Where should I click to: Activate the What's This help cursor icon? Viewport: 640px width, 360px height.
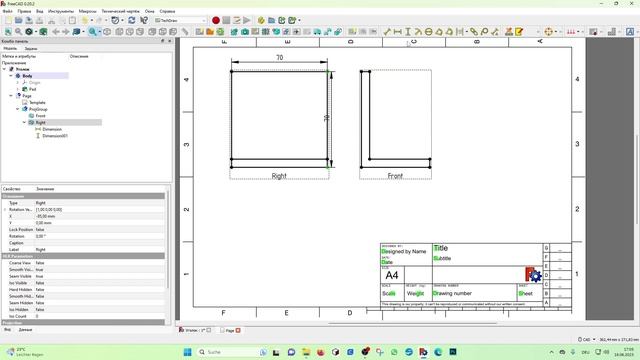pyautogui.click(x=144, y=20)
